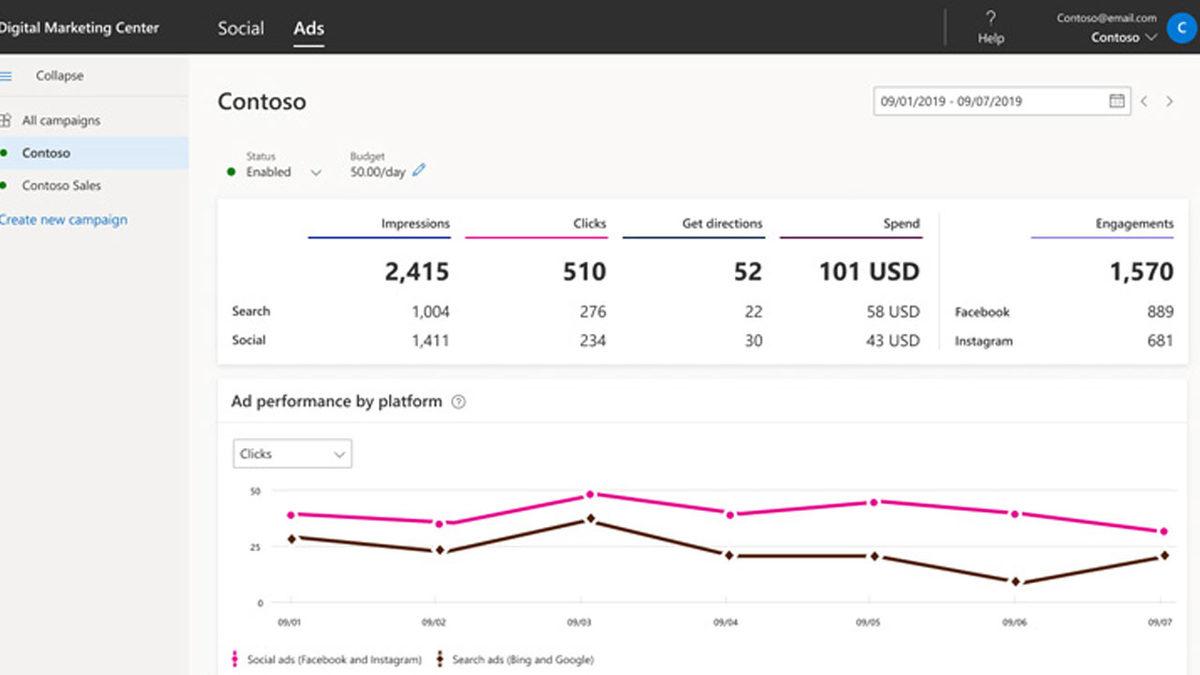
Task: Click the Help question mark icon
Action: (990, 18)
